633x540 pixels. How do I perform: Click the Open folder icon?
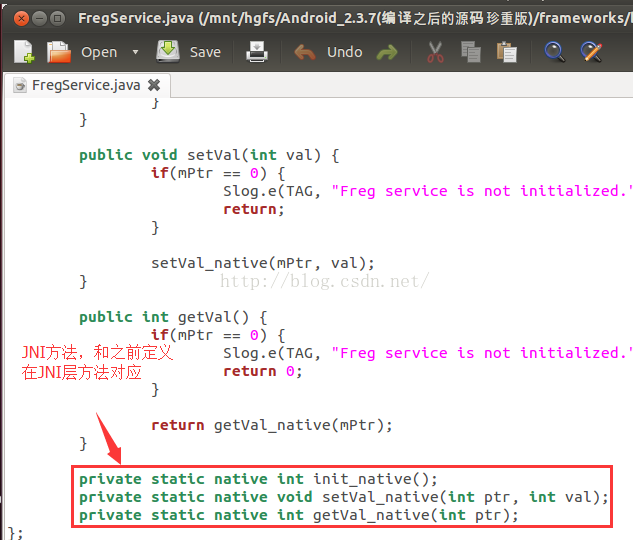[x=59, y=52]
